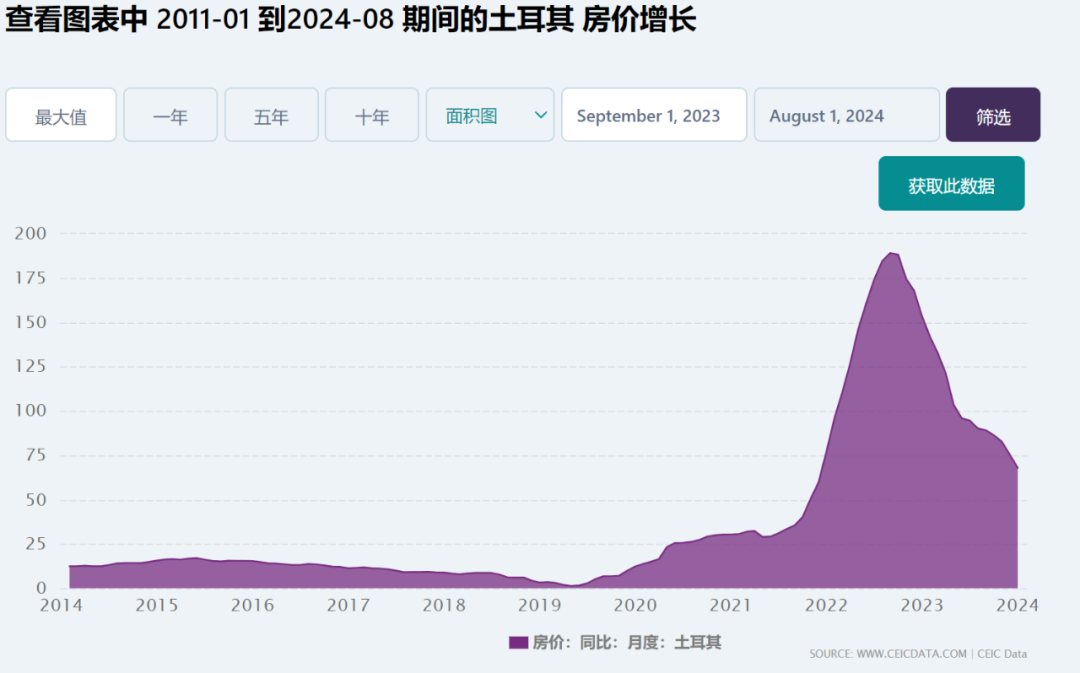
Task: Click the August 1, 2024 end date field
Action: [847, 115]
